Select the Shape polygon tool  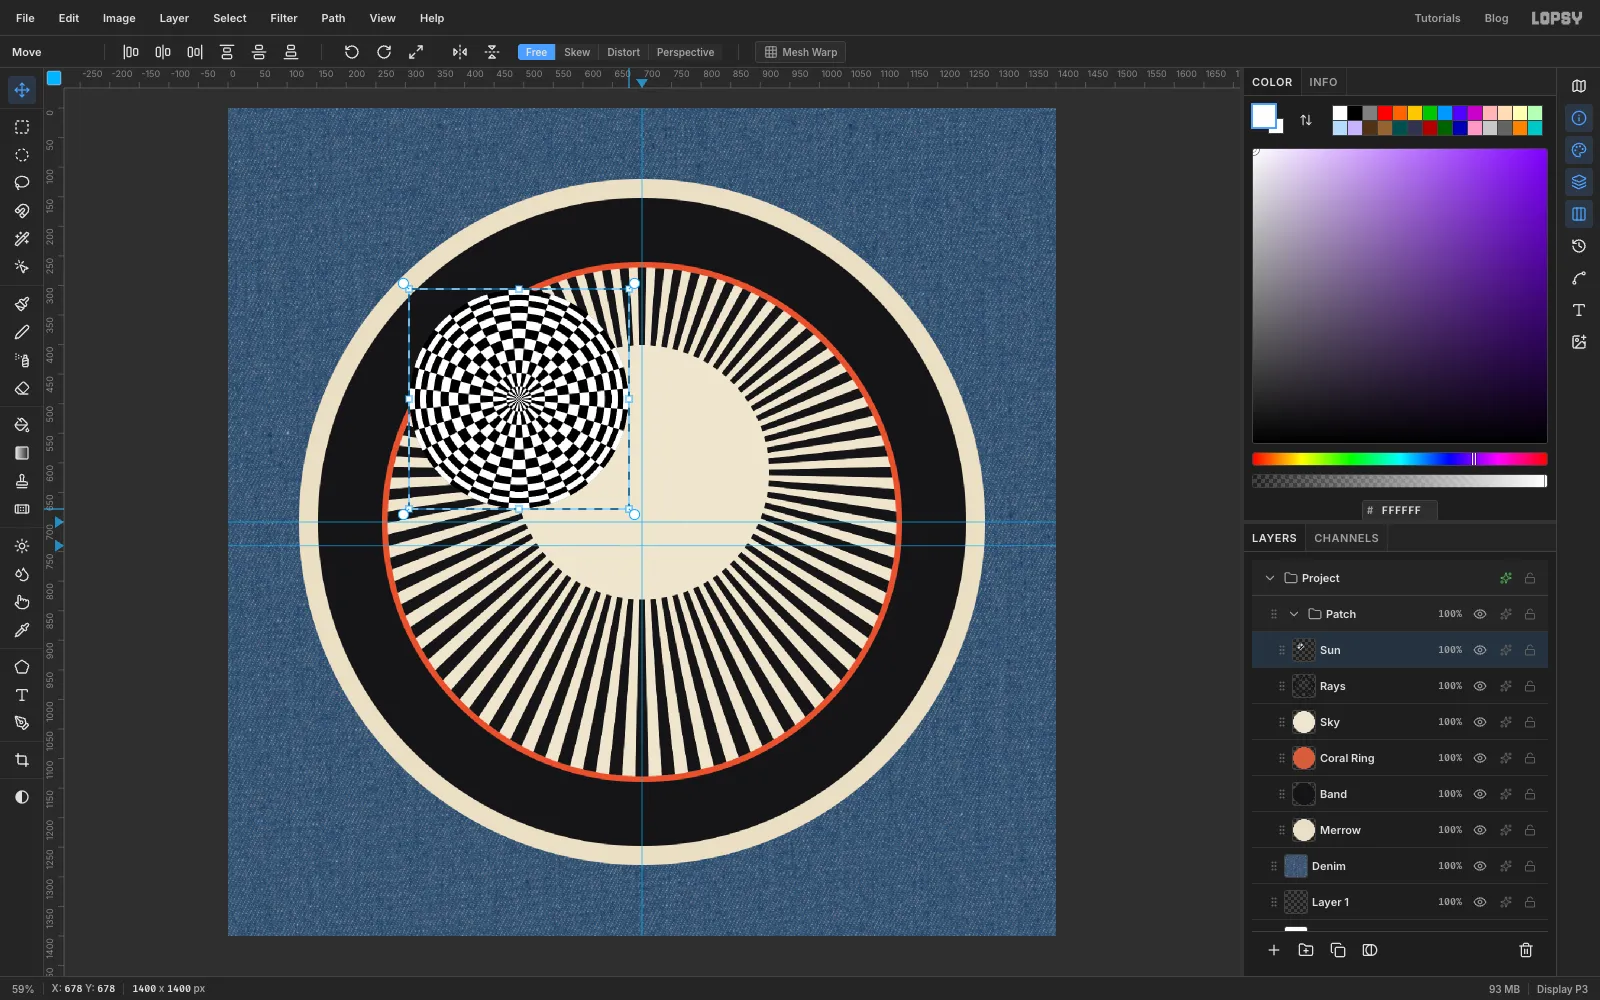click(x=22, y=667)
